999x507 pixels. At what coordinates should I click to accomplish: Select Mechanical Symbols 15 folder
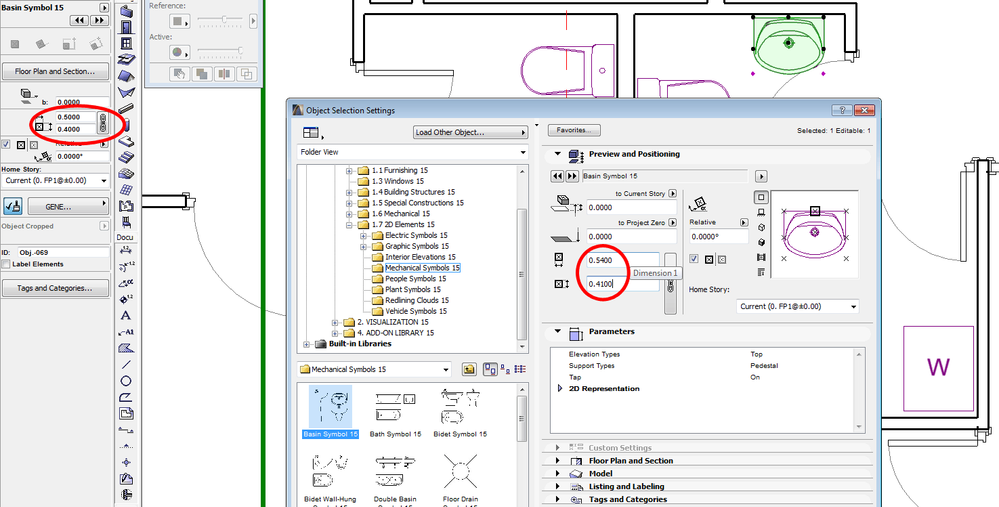[x=422, y=268]
